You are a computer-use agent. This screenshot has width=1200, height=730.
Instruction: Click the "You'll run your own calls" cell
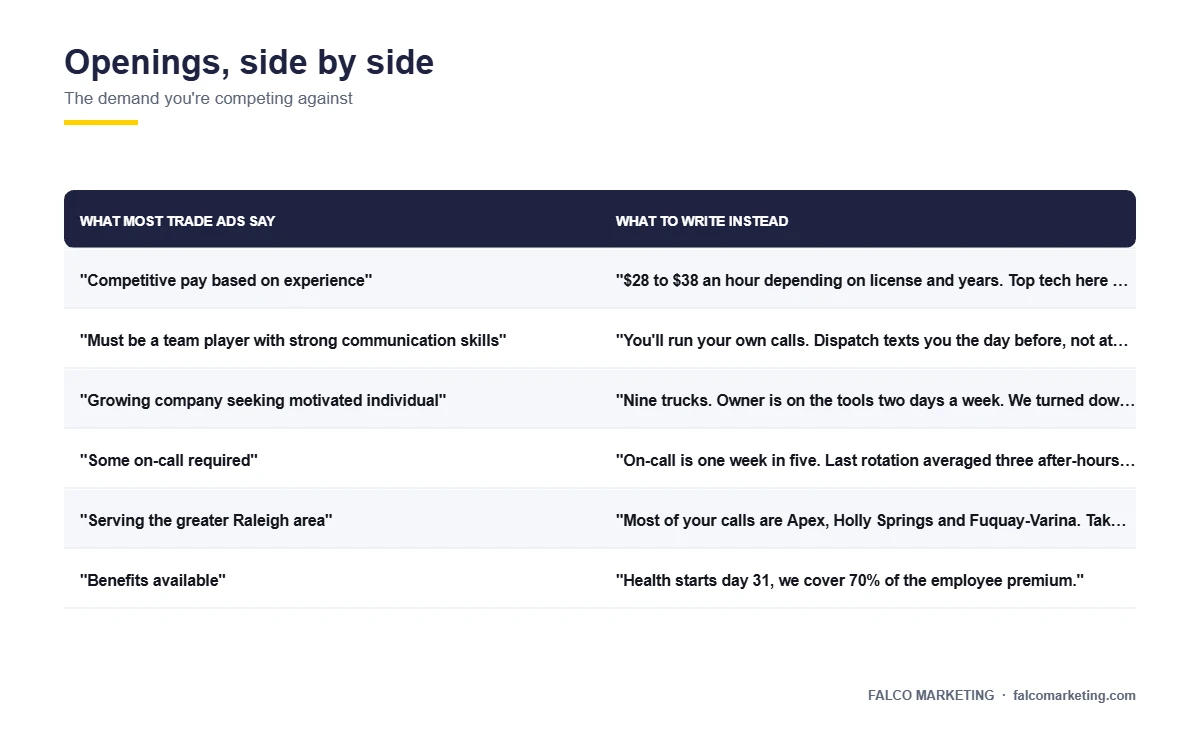(868, 338)
